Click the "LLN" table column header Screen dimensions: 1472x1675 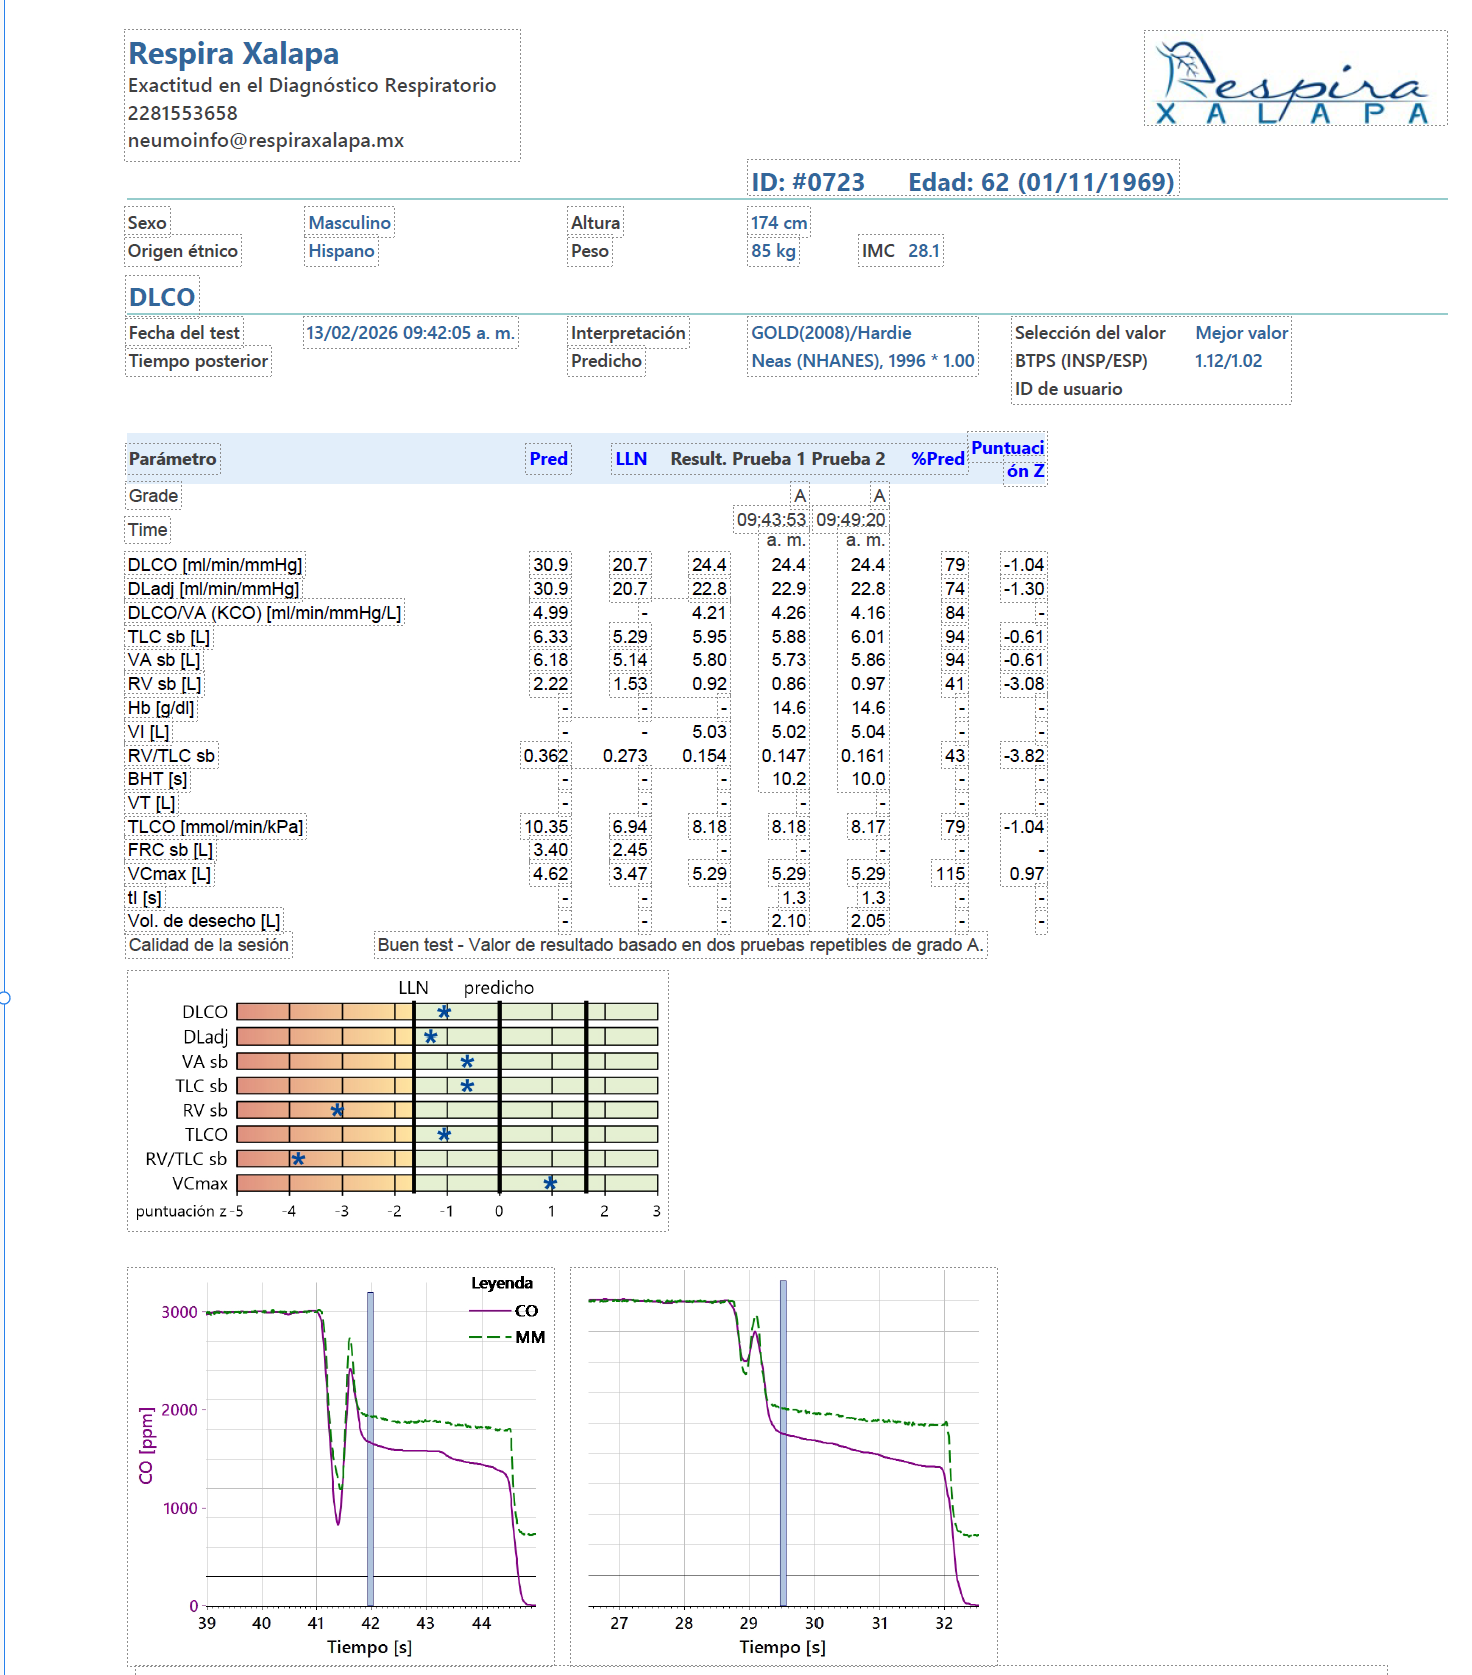pos(631,459)
